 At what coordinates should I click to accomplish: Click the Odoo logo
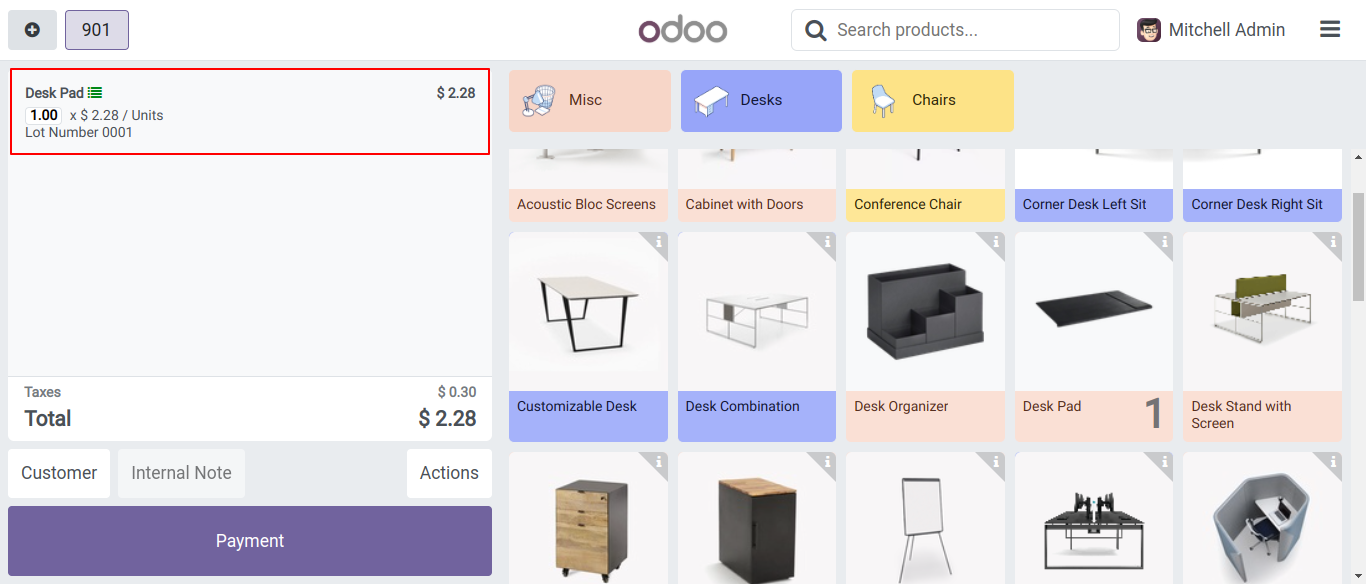[683, 30]
